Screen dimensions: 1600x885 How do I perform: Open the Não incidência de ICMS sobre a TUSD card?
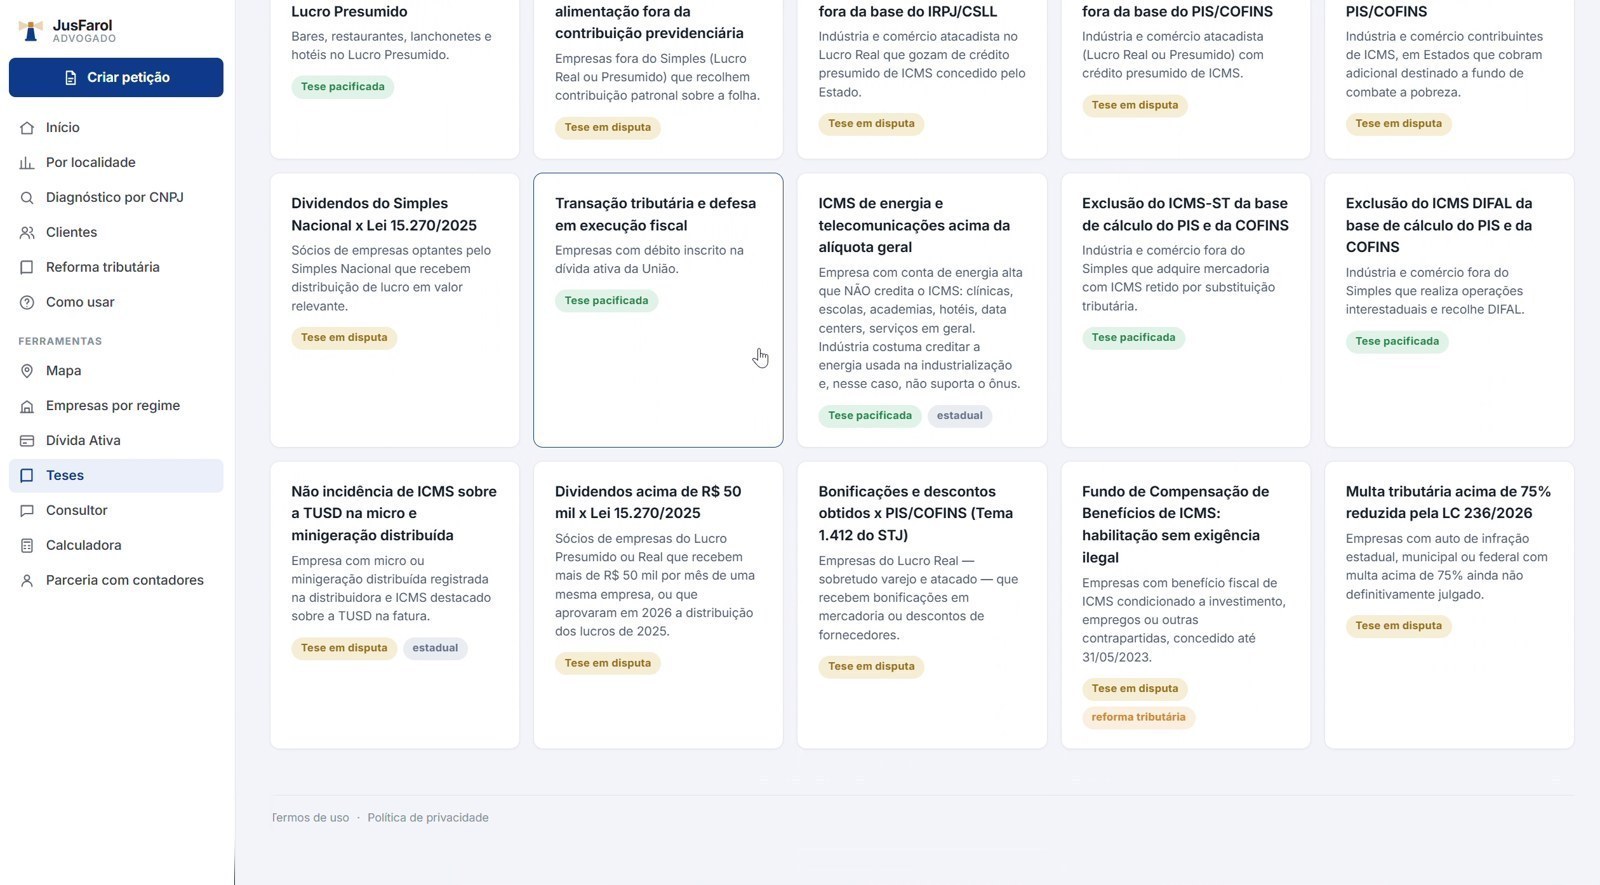(395, 605)
